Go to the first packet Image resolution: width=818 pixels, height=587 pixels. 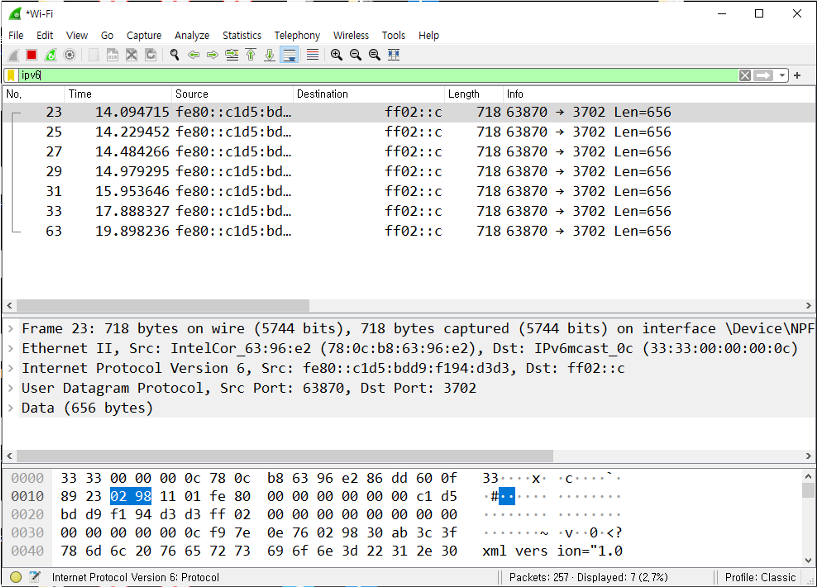tap(251, 55)
